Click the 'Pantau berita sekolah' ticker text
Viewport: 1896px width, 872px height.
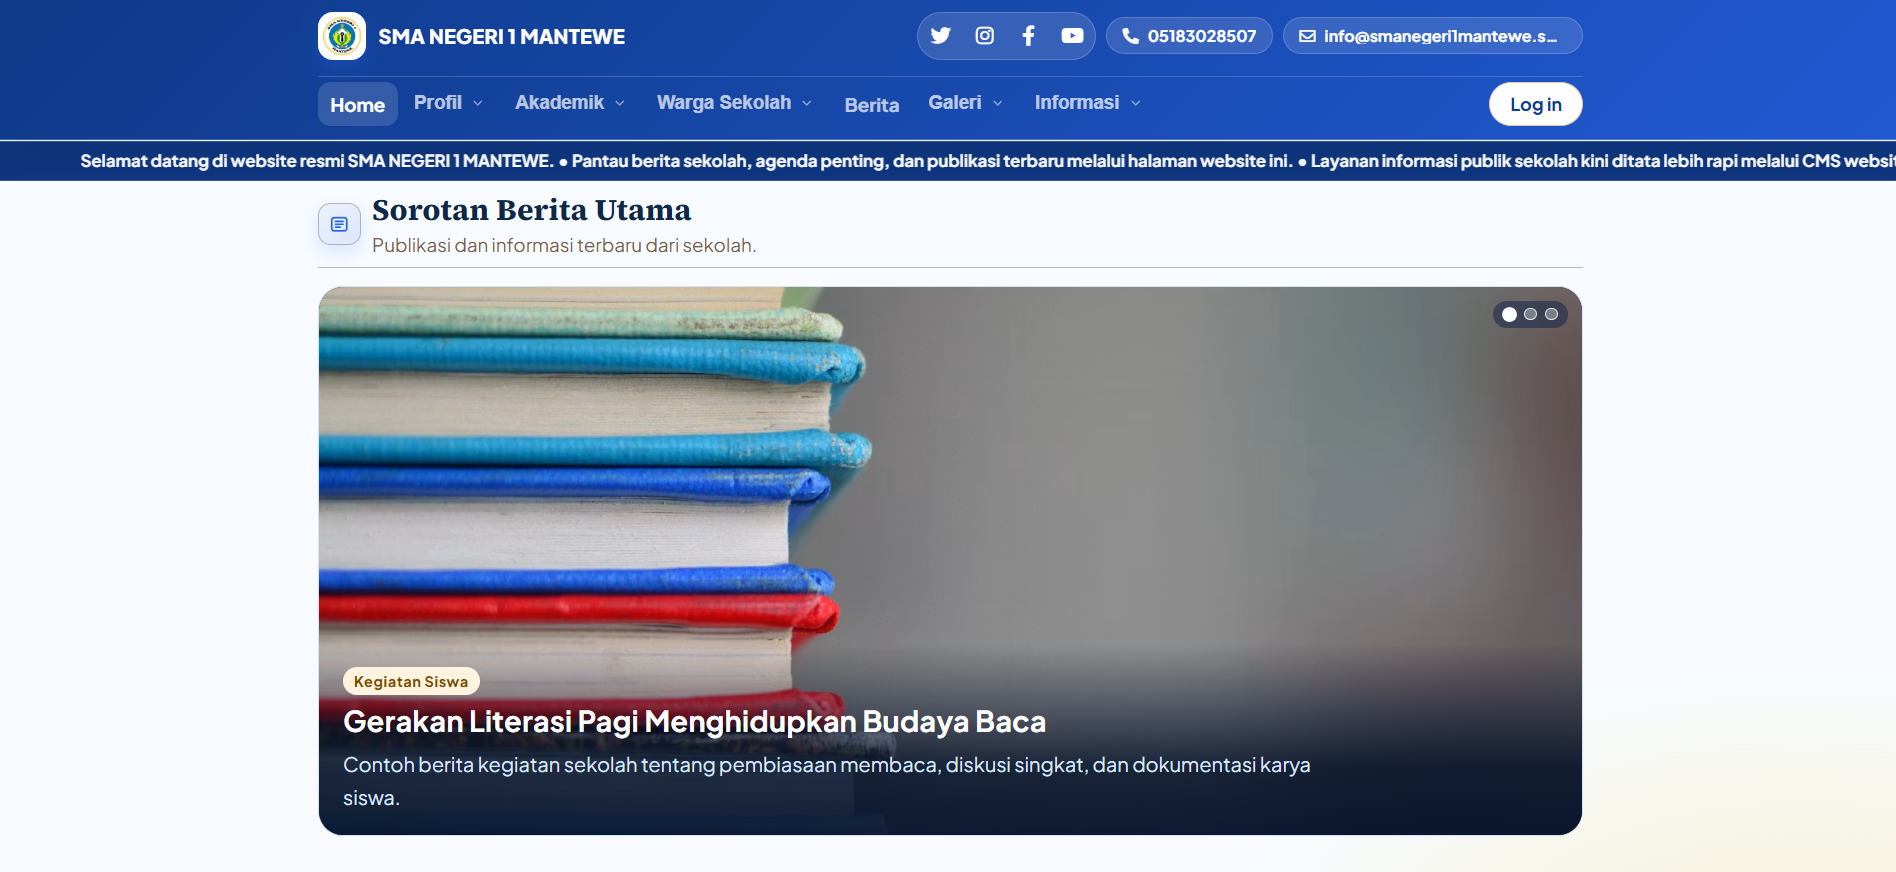point(932,161)
